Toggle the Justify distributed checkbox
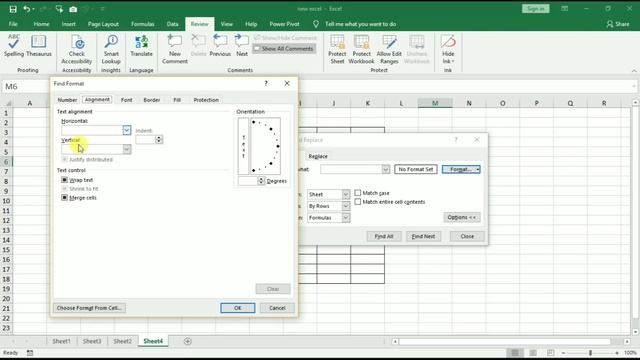Screen dimensions: 640x360 coord(64,159)
